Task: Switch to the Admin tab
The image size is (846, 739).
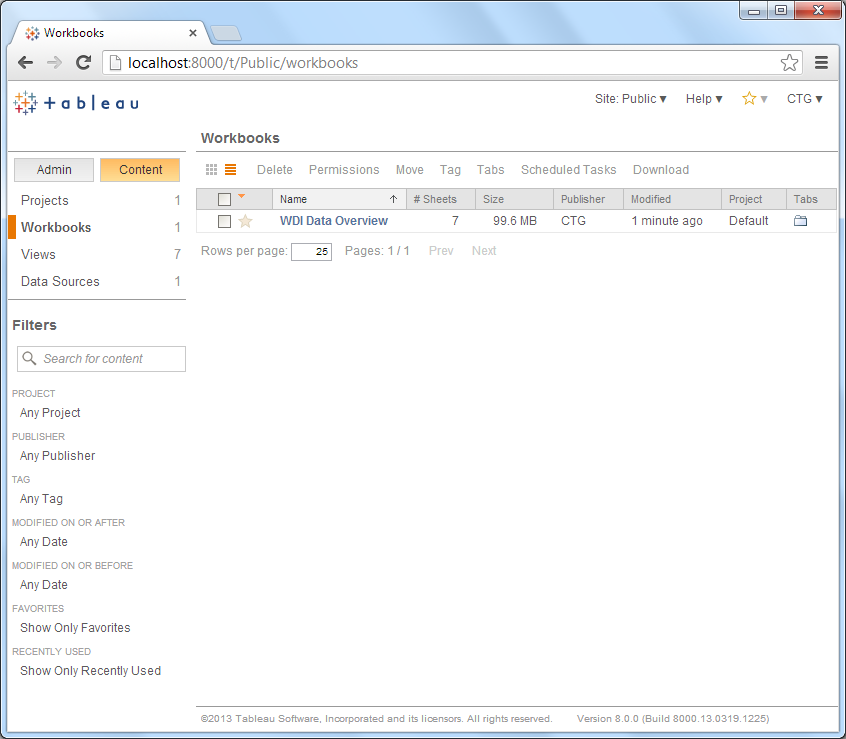Action: pyautogui.click(x=53, y=169)
